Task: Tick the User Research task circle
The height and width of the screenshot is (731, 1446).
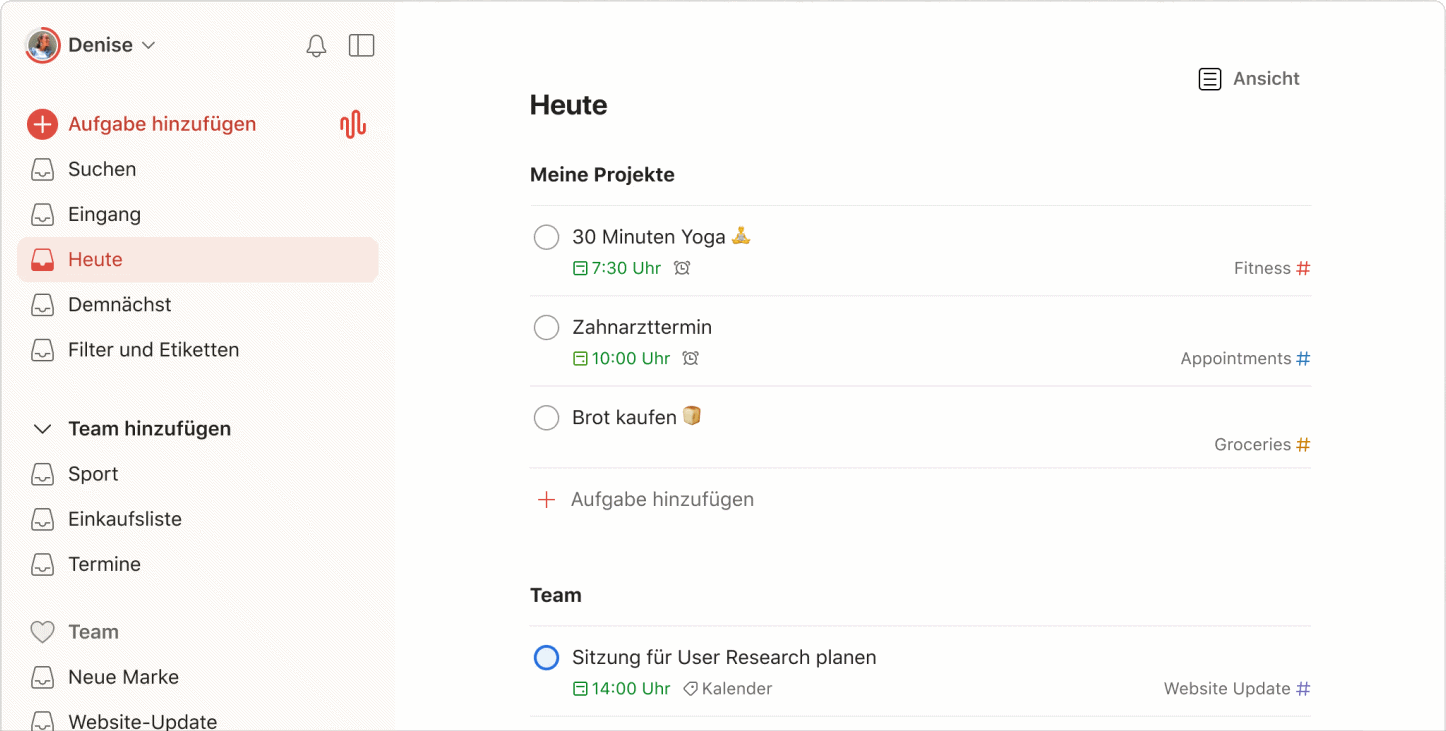Action: [x=546, y=657]
